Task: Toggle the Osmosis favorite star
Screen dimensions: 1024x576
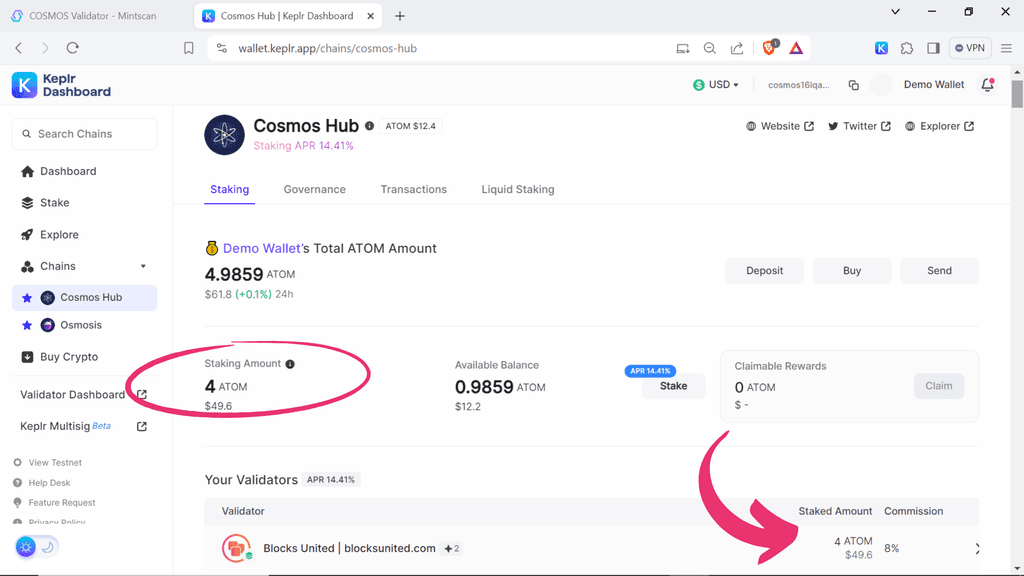Action: point(28,325)
